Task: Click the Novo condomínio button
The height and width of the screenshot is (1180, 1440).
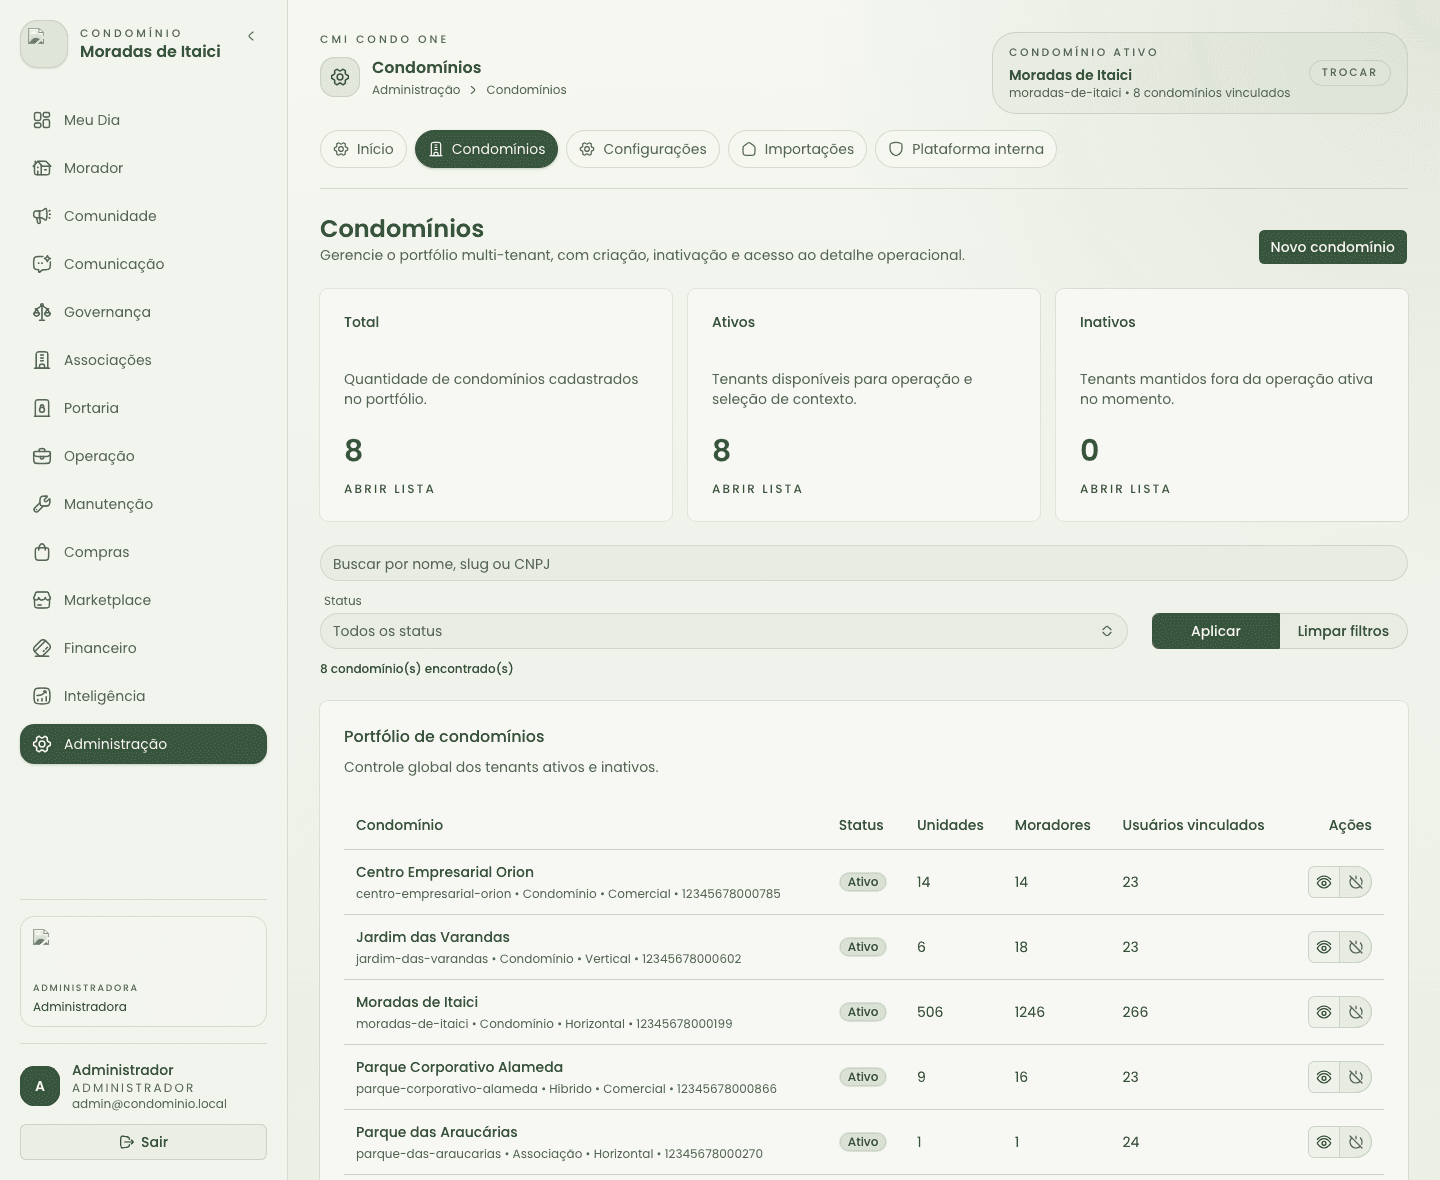Action: [1332, 247]
